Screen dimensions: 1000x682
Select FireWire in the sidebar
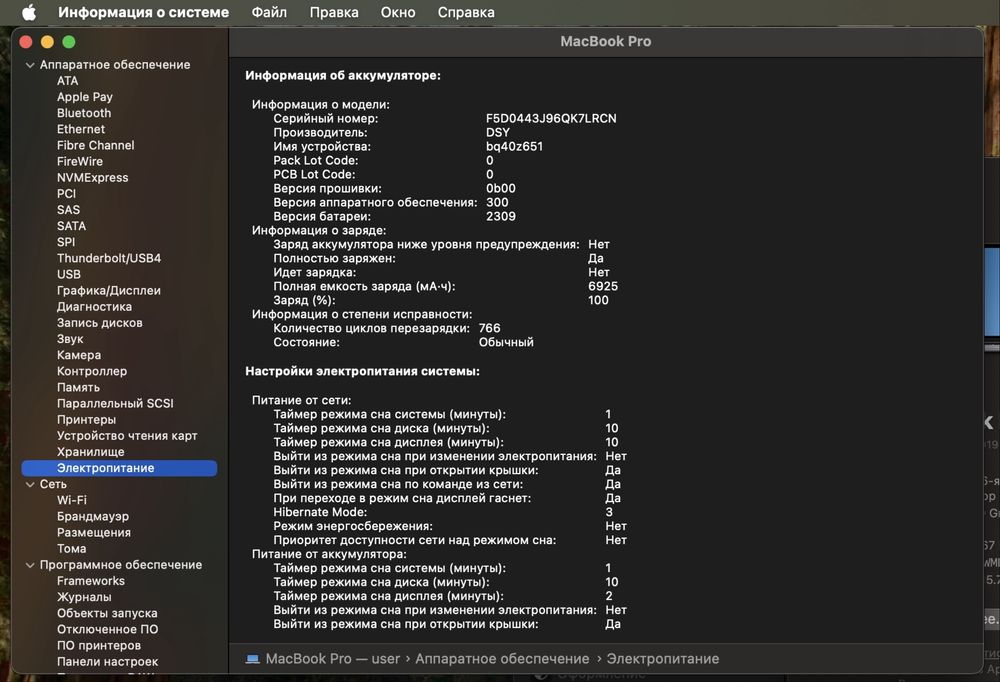coord(80,161)
